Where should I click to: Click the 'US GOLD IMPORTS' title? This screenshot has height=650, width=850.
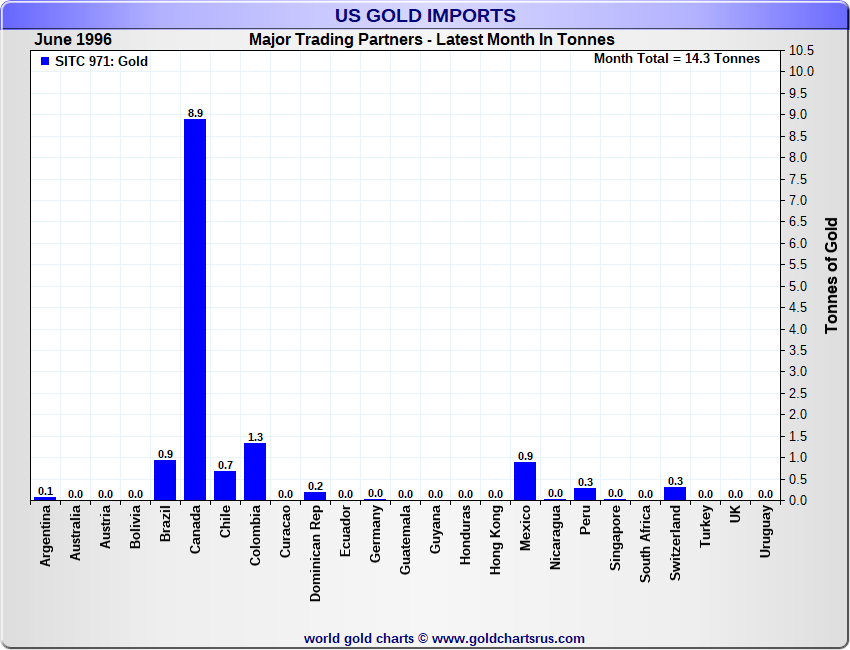pos(425,16)
